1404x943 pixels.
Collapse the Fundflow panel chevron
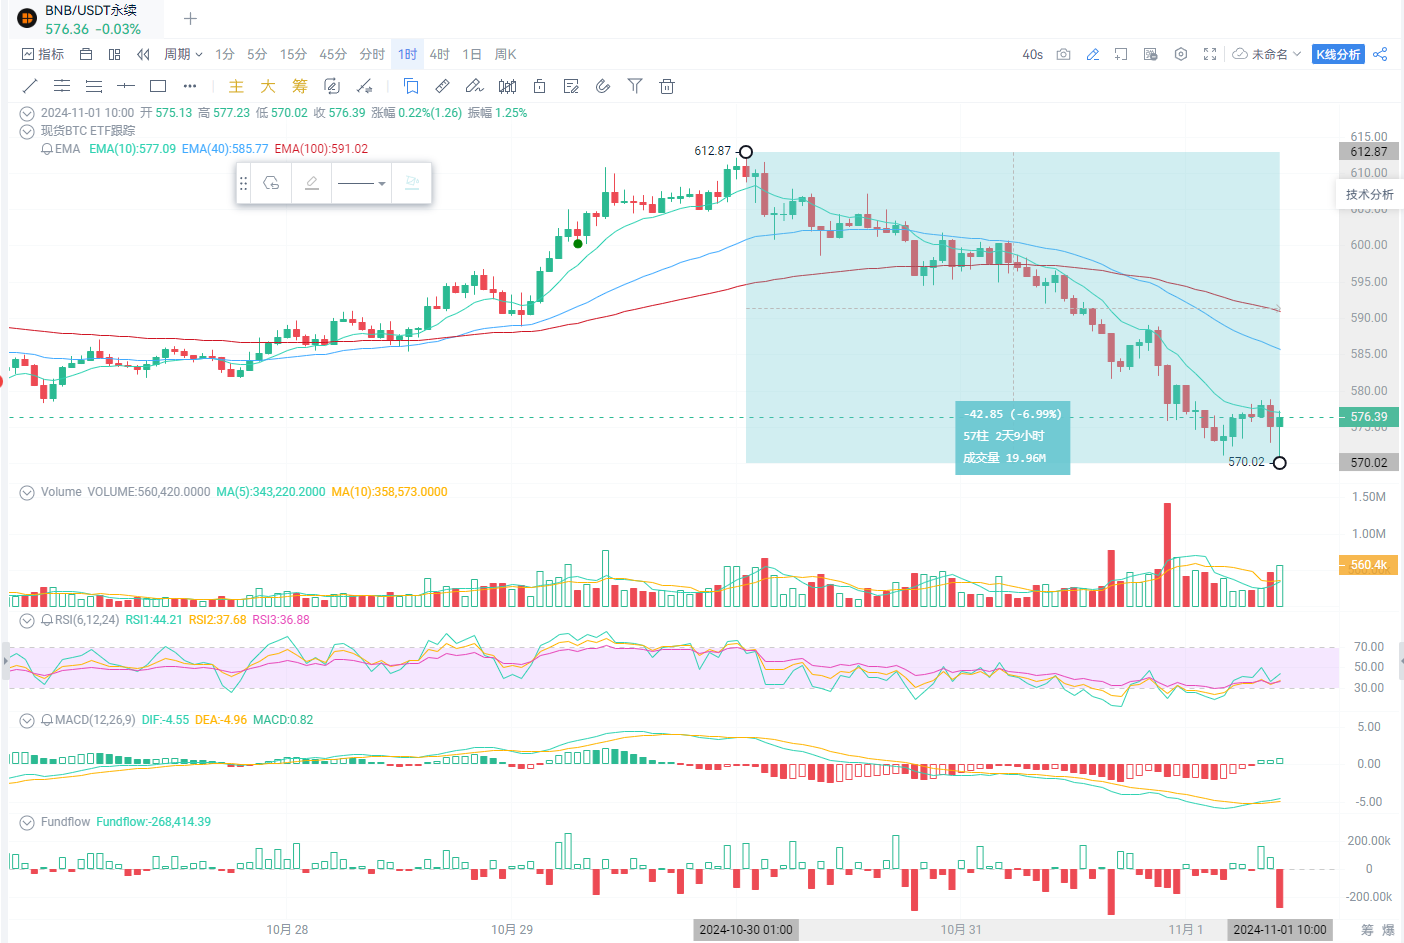(28, 822)
